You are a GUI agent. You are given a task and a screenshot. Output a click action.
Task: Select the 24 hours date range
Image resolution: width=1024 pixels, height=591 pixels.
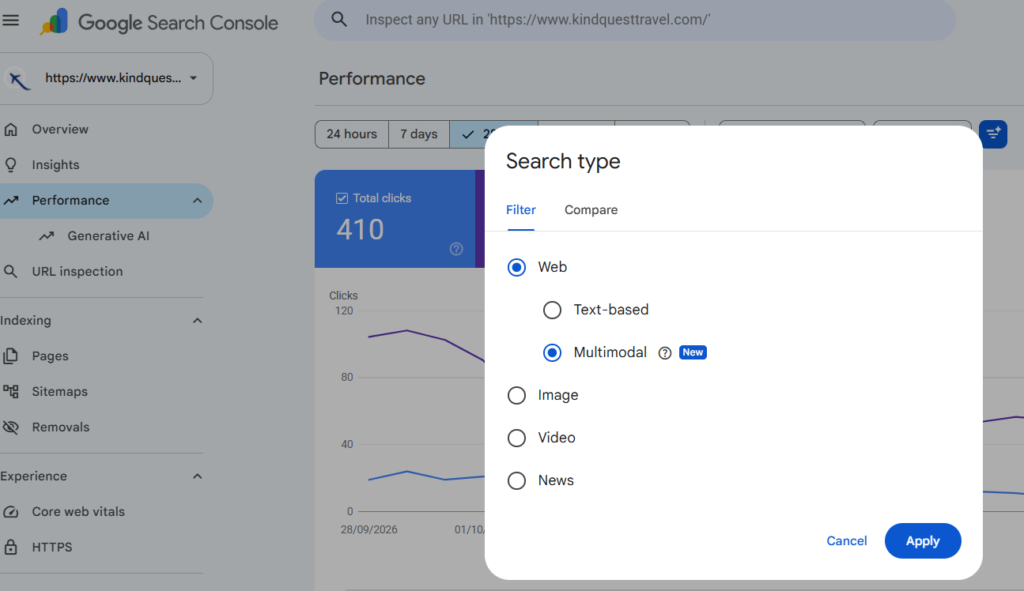pos(351,134)
